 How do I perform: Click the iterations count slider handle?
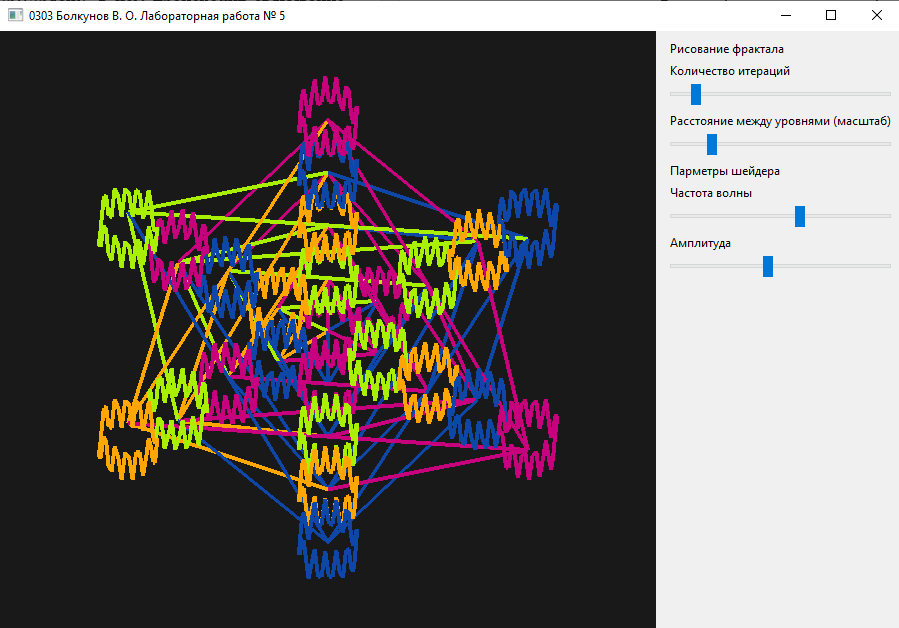point(695,94)
